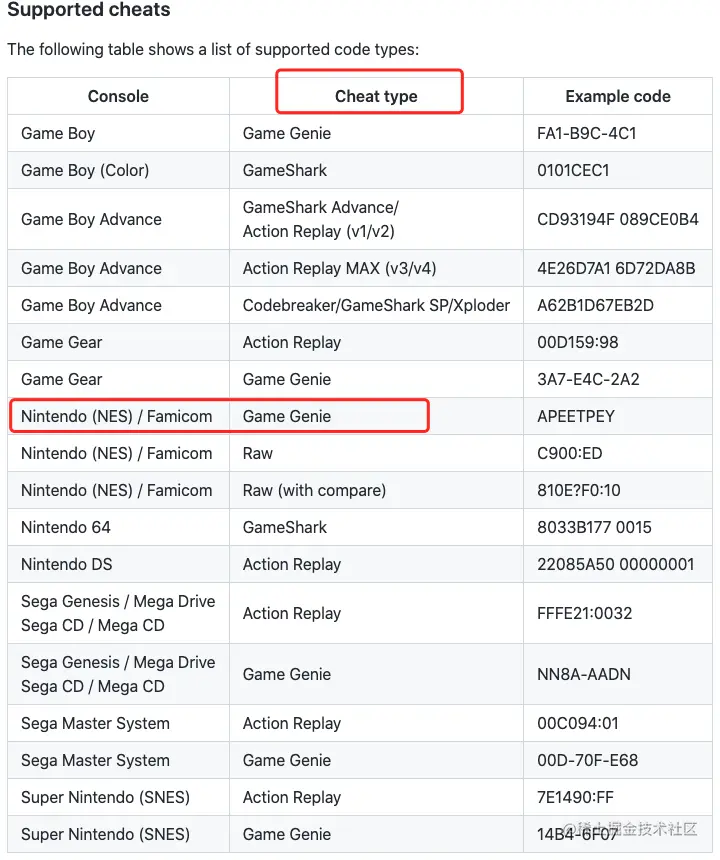Click the 7E1490:FF SNES code

pyautogui.click(x=578, y=797)
